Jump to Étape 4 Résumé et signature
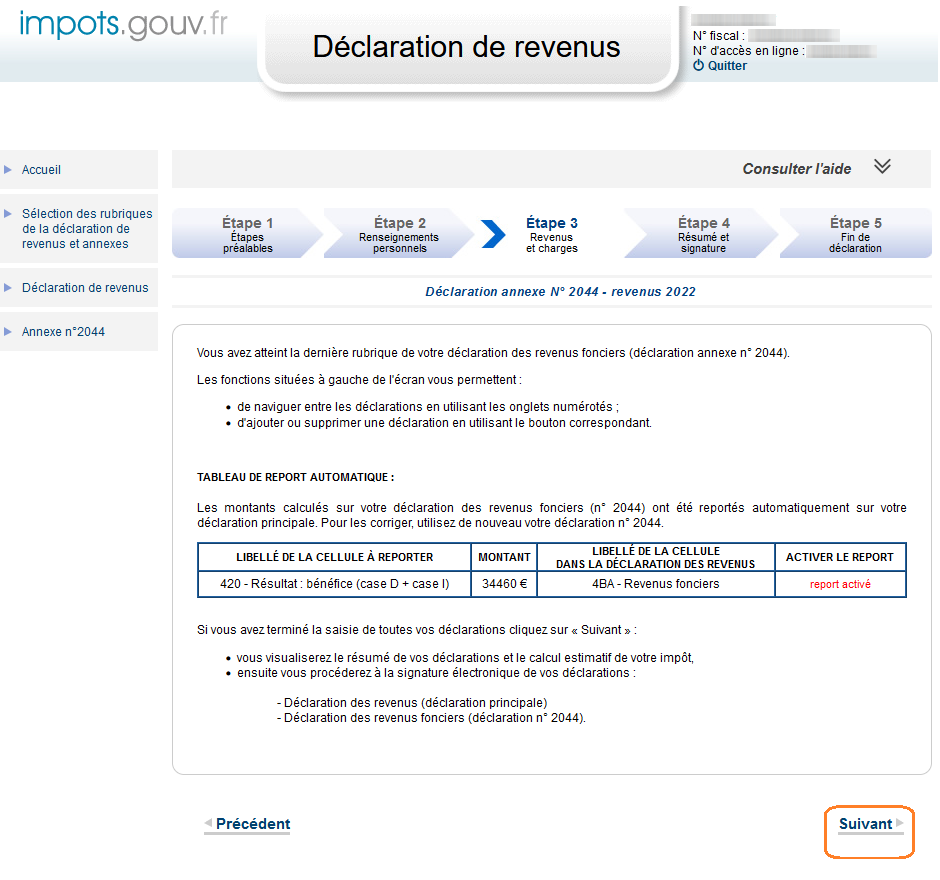The width and height of the screenshot is (940, 880). pos(703,234)
